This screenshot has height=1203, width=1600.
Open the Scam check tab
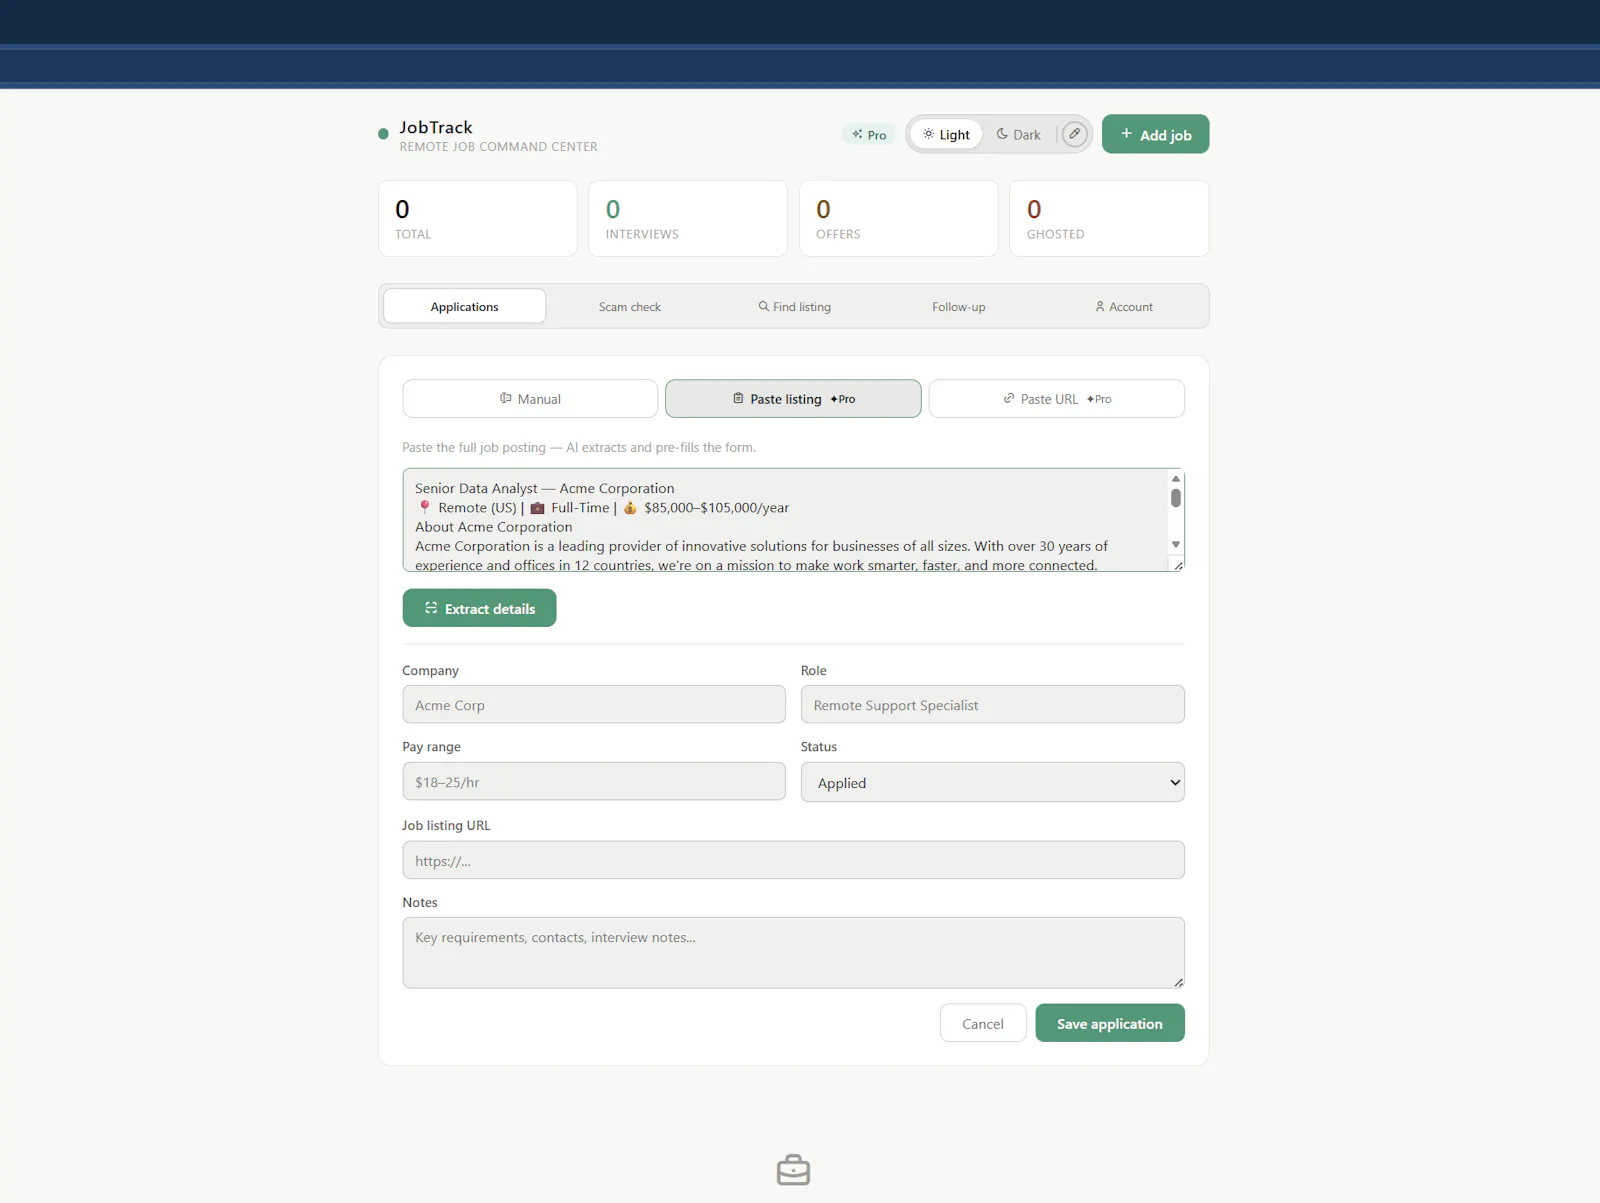tap(629, 307)
